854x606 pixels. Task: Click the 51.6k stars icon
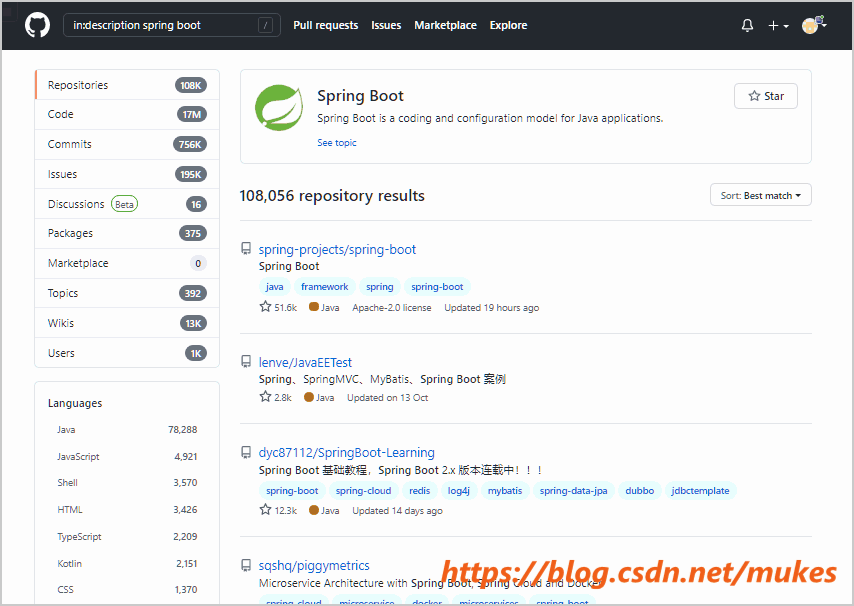pos(265,307)
